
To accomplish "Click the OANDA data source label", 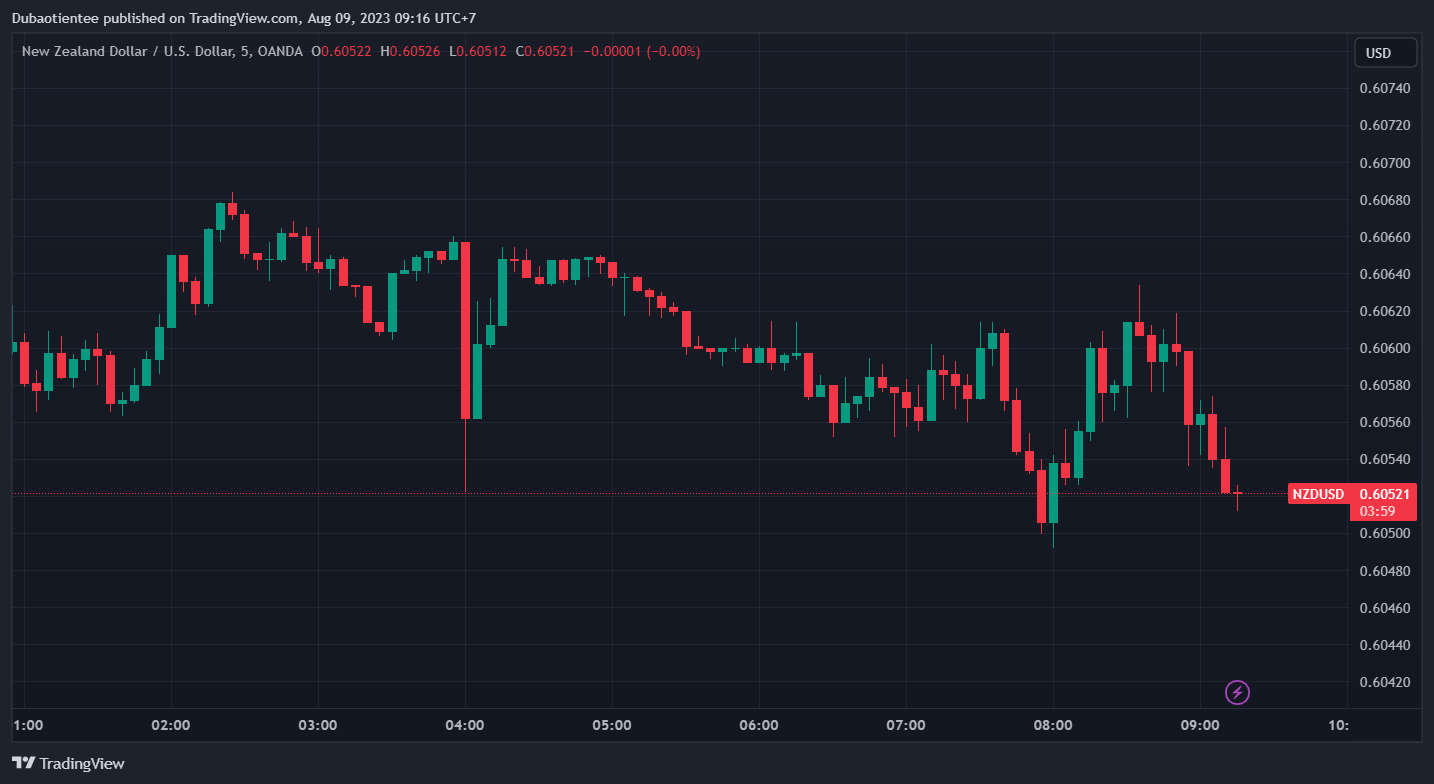I will 279,51.
